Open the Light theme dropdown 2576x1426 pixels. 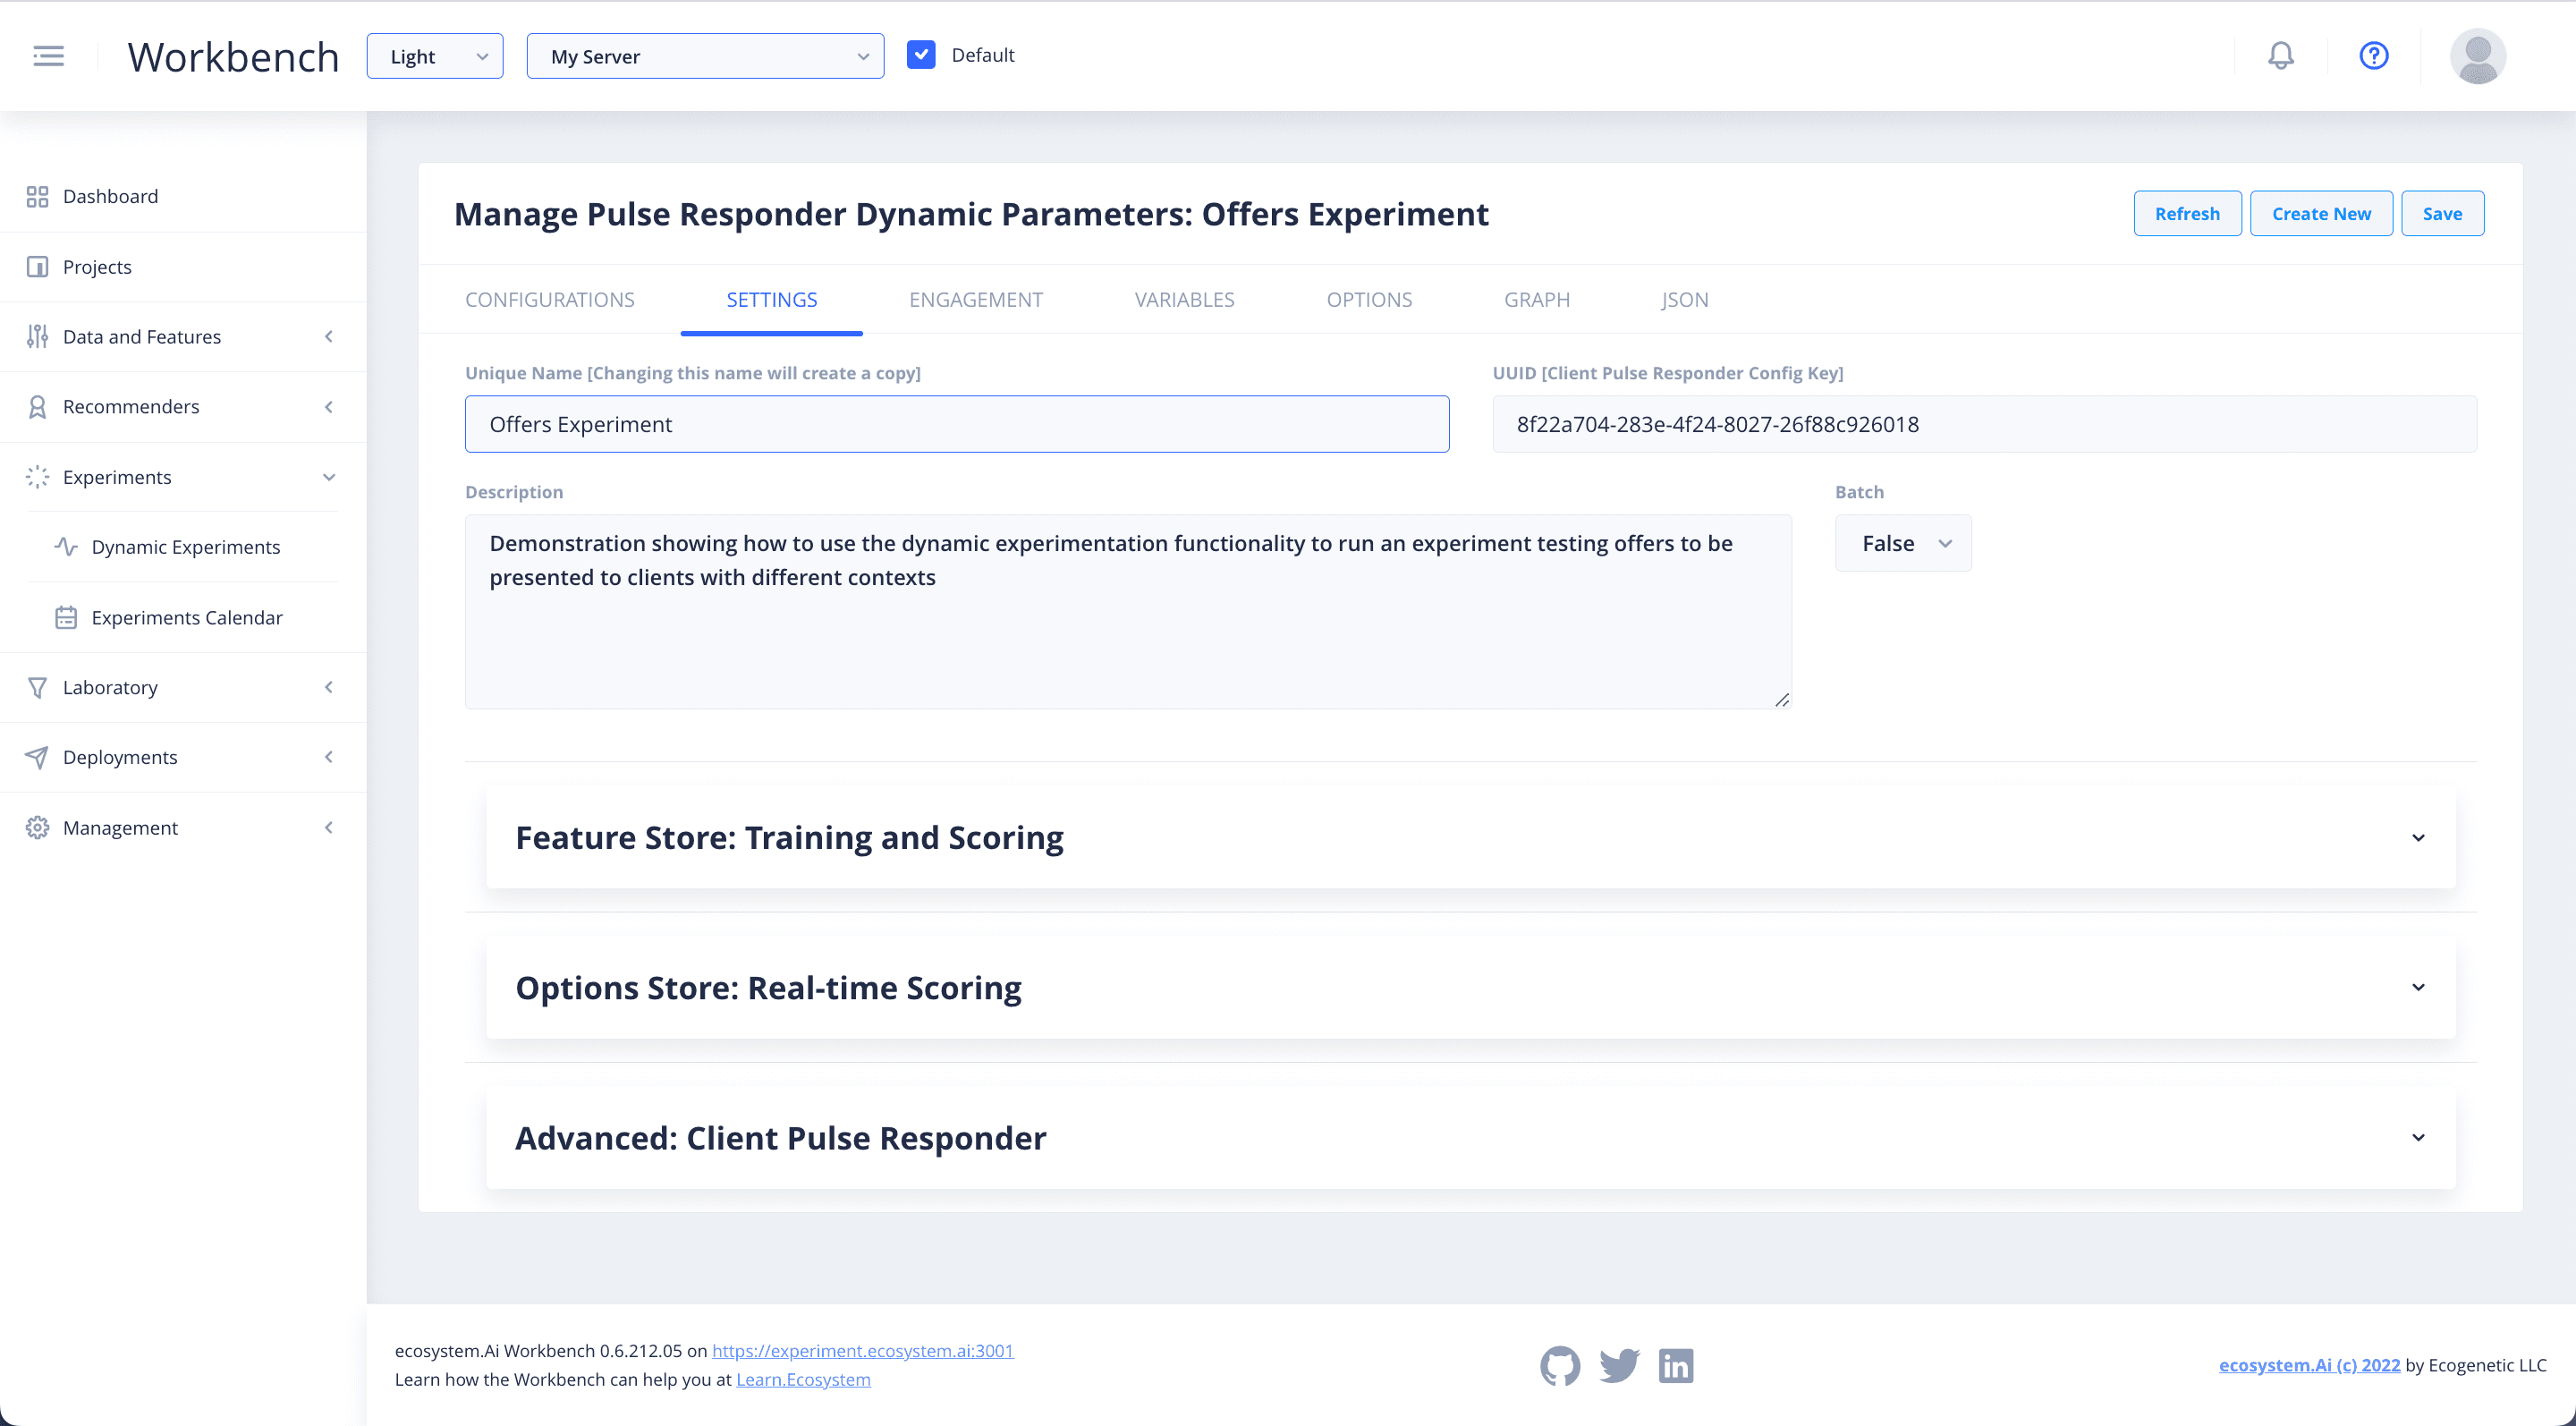point(435,56)
